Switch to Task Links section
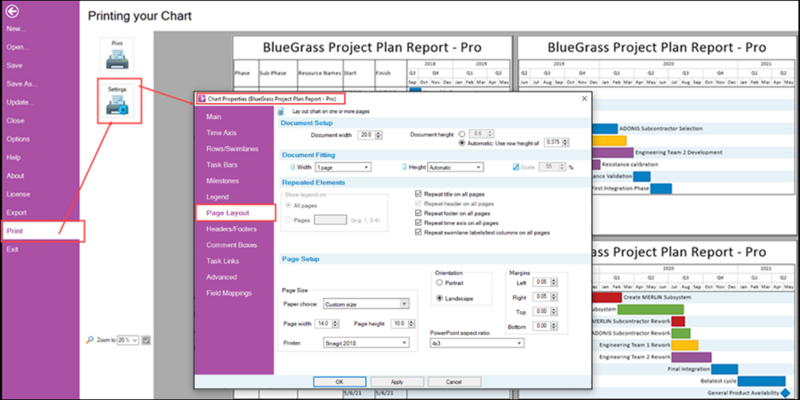 coord(222,261)
